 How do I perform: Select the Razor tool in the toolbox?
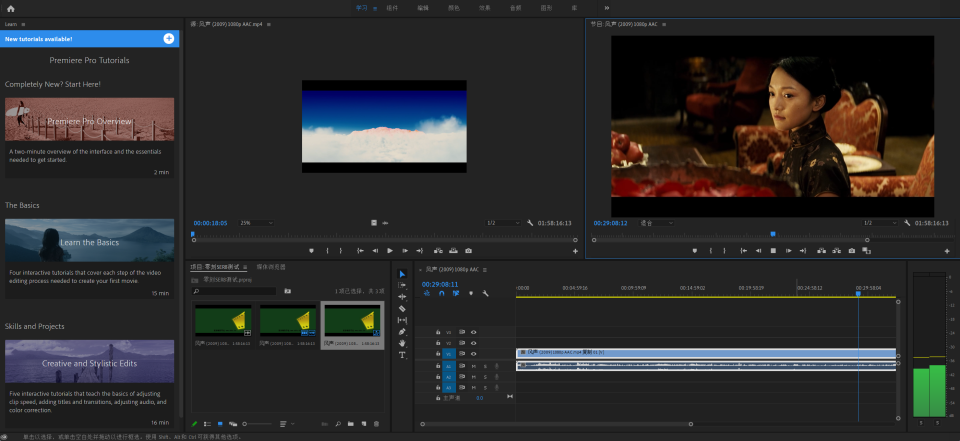click(x=402, y=309)
